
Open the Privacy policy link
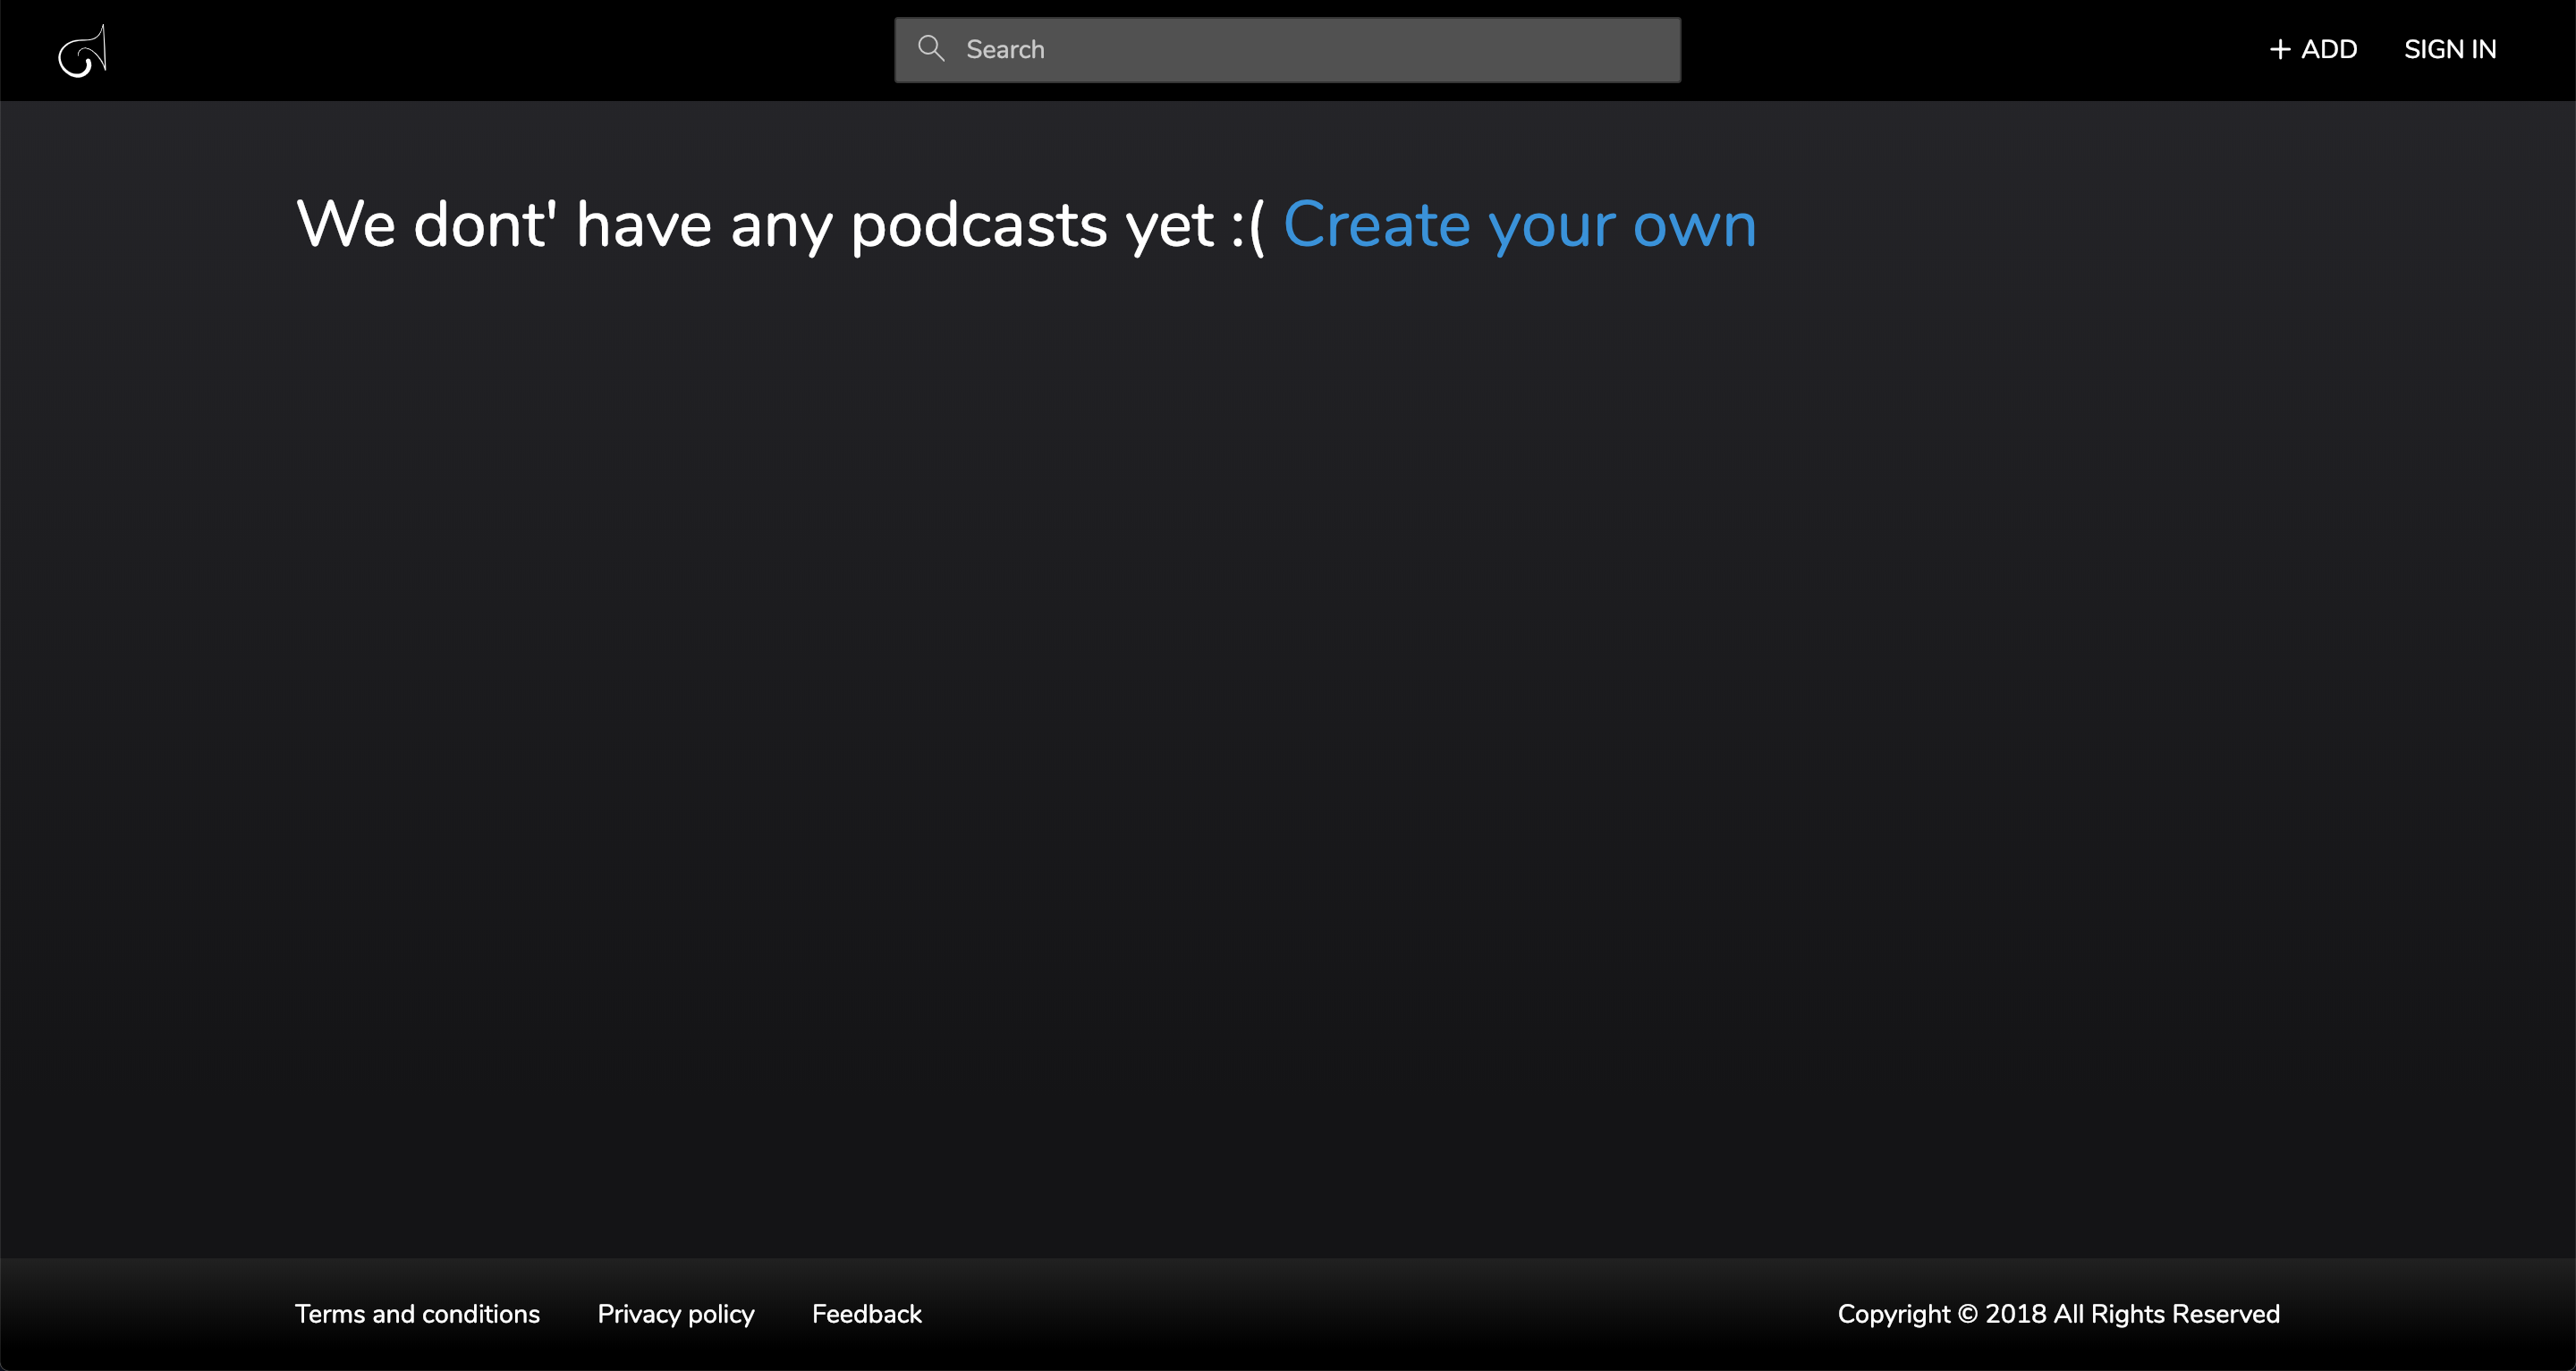tap(675, 1314)
